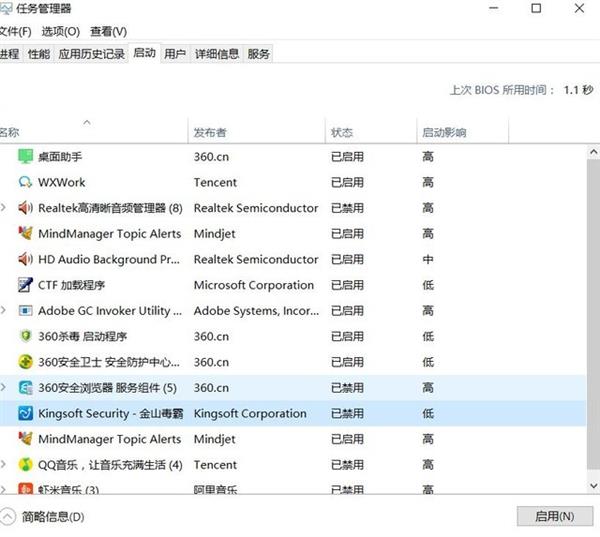Collapse details via 简略信息 arrow icon
This screenshot has height=537, width=600.
pyautogui.click(x=7, y=517)
